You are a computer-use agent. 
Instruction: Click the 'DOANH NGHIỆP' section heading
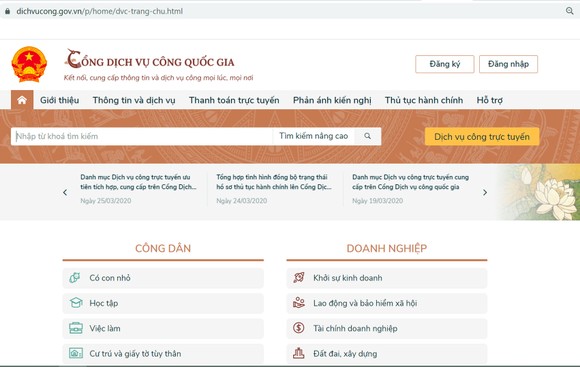387,248
